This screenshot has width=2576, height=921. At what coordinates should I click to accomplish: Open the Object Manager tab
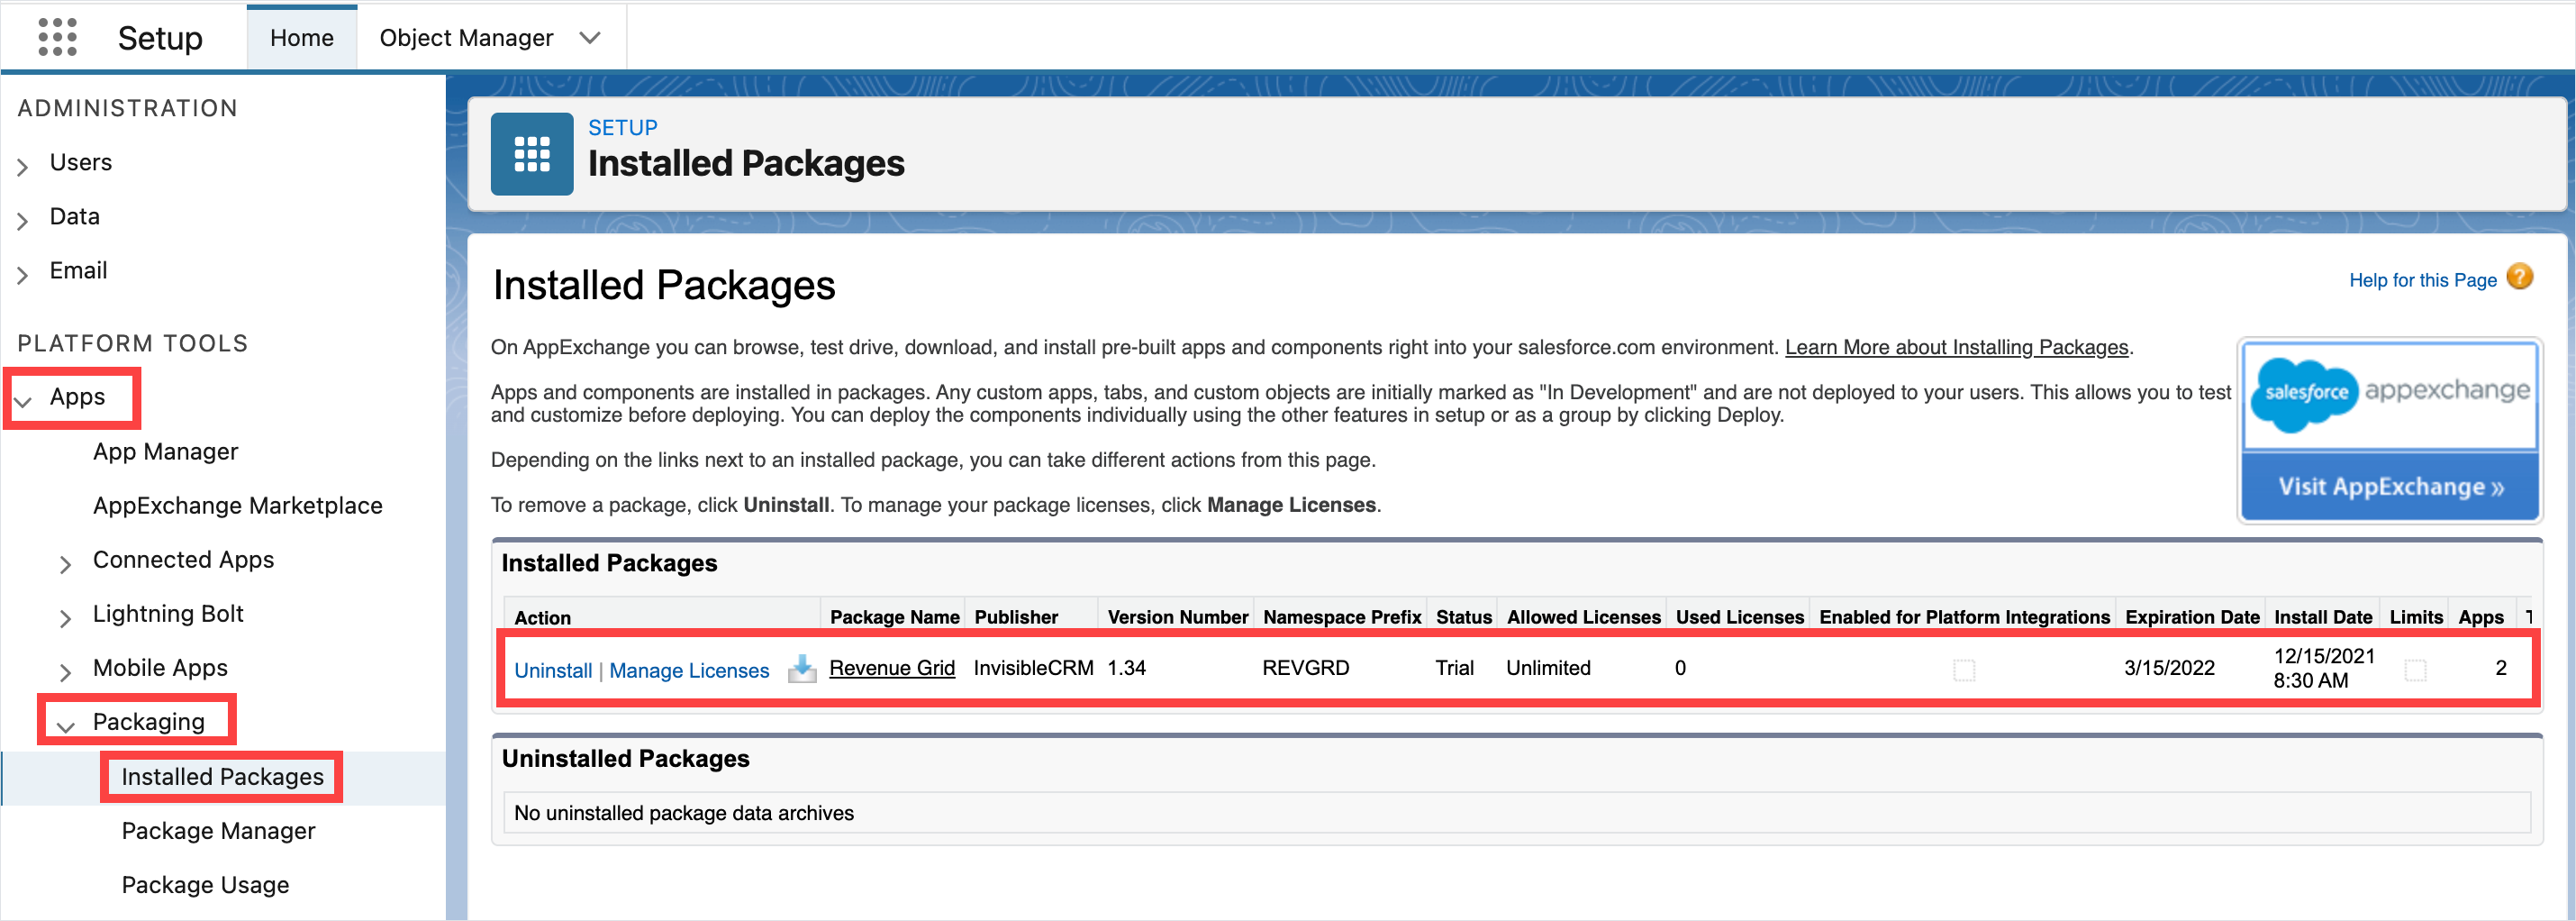click(466, 38)
